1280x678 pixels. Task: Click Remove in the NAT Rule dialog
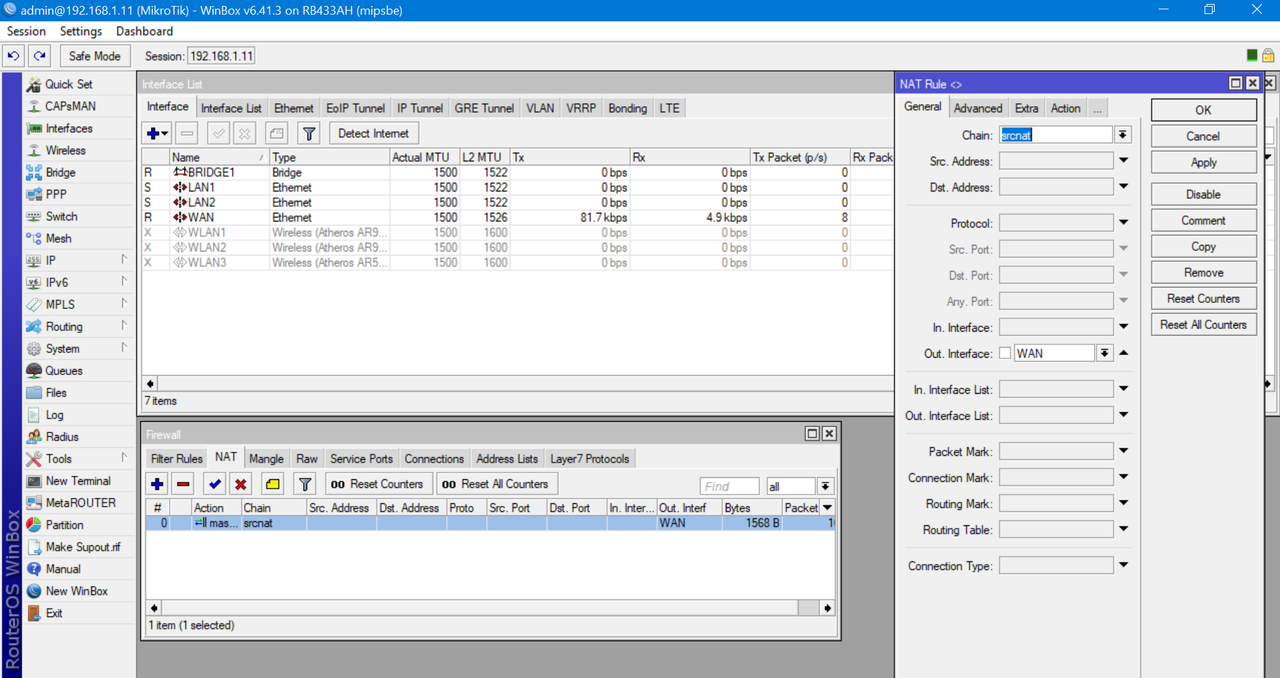click(x=1203, y=272)
